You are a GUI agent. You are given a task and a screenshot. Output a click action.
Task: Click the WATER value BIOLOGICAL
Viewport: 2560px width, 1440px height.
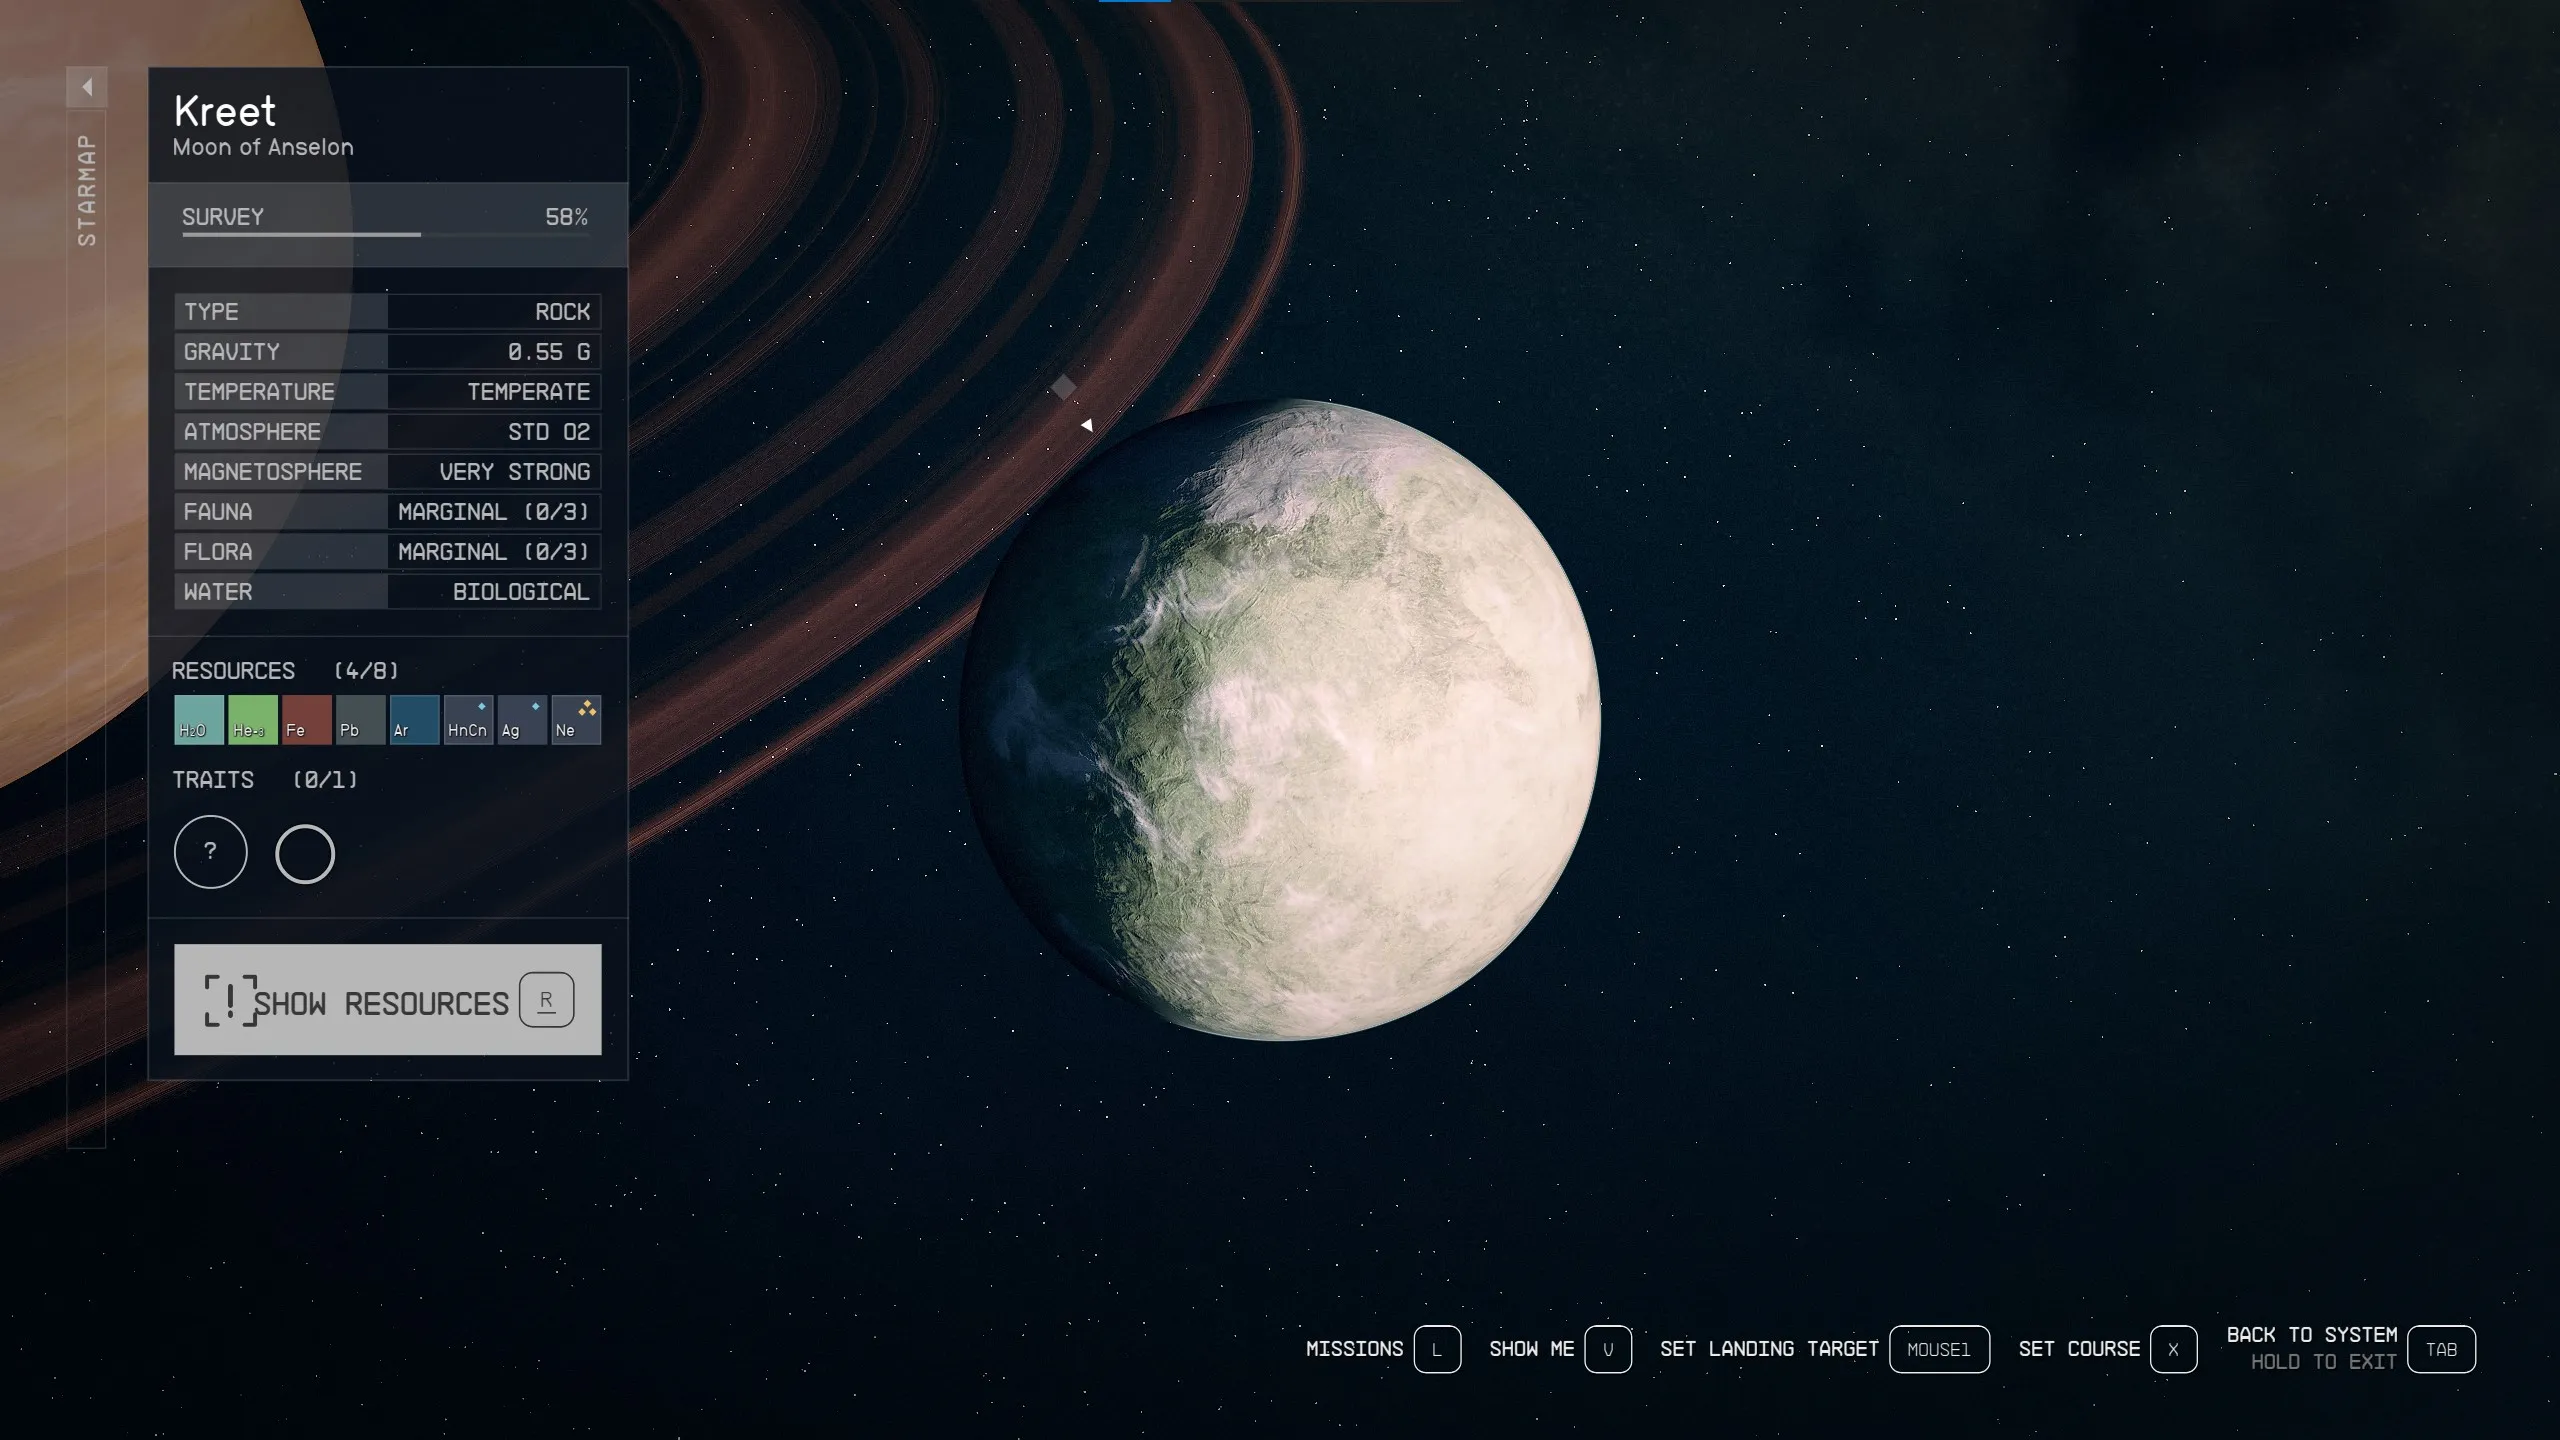pyautogui.click(x=521, y=592)
